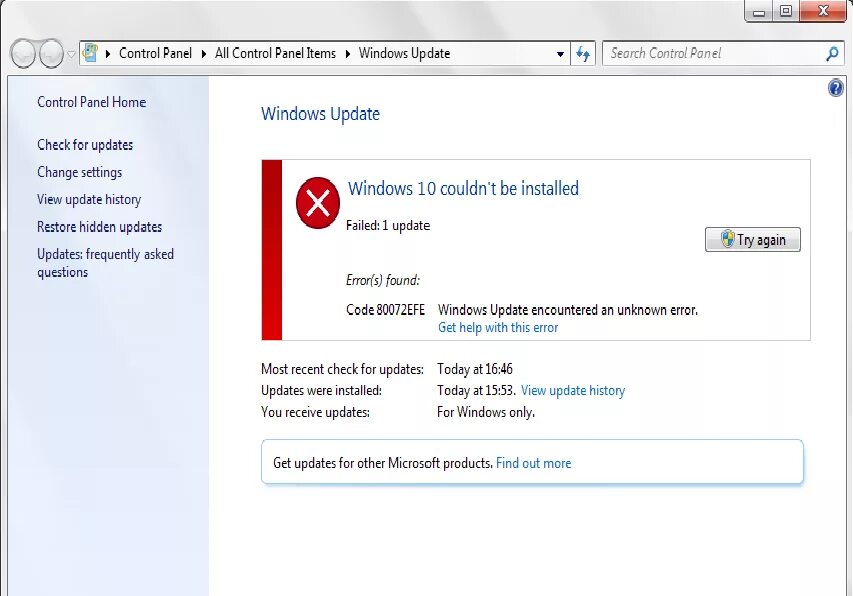Expand the arrow before Control Panel breadcrumb
Viewport: 853px width, 596px height.
pyautogui.click(x=108, y=53)
